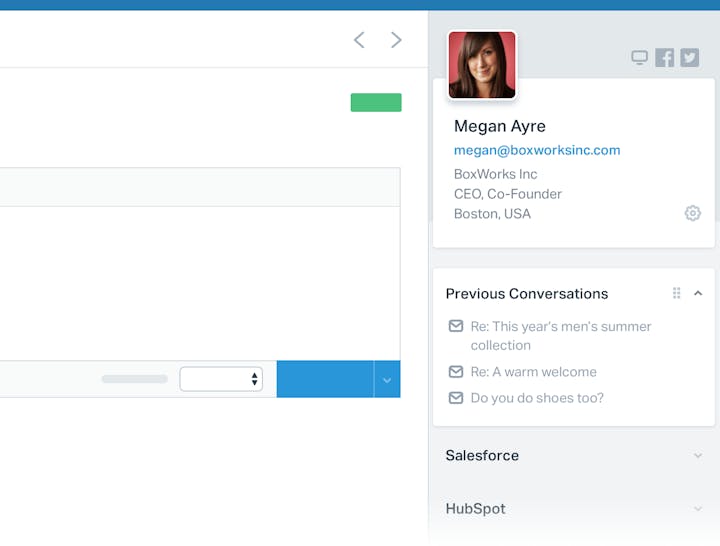Go to previous conversation with left arrow
The image size is (720, 546).
[x=359, y=40]
